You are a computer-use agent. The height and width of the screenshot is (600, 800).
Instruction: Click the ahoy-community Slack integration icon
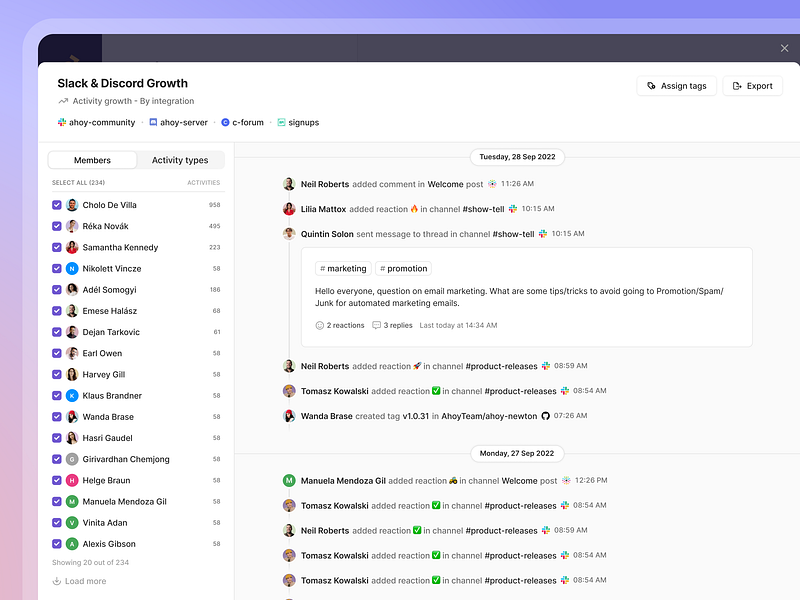pyautogui.click(x=60, y=122)
